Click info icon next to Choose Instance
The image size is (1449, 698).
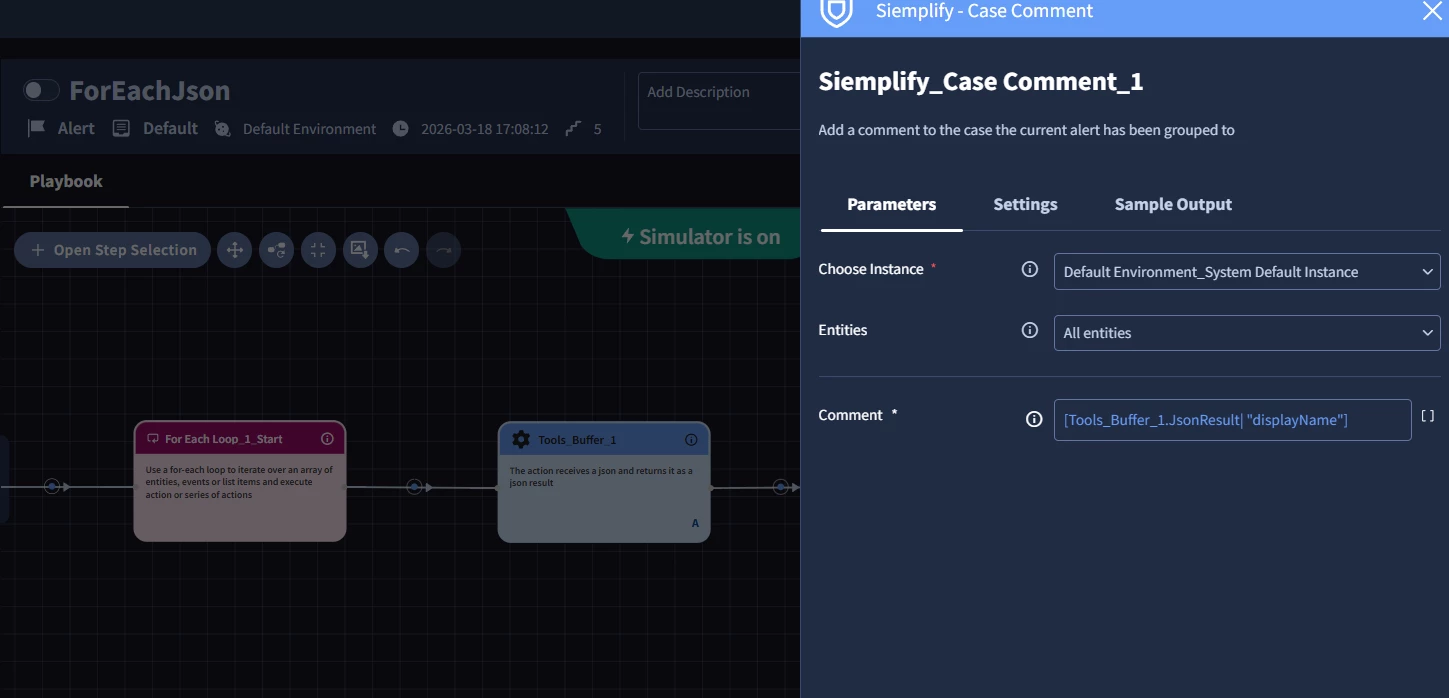1029,269
